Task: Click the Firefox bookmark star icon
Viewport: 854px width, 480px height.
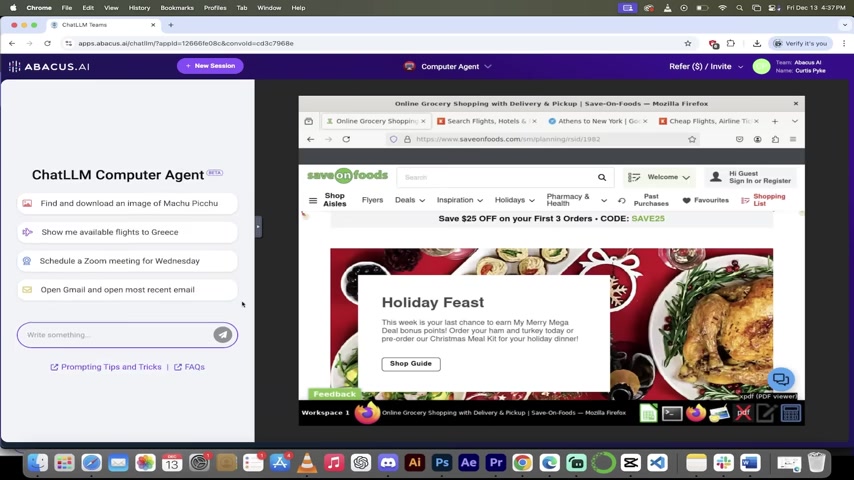Action: pos(692,139)
